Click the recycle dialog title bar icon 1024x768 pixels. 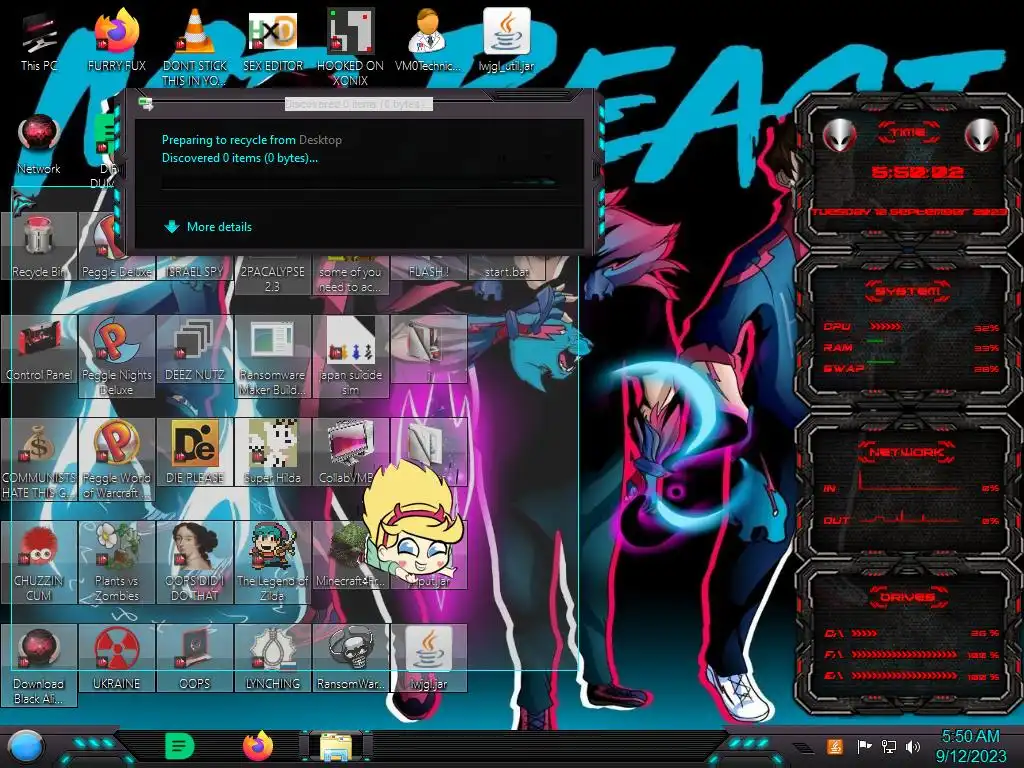tap(146, 103)
